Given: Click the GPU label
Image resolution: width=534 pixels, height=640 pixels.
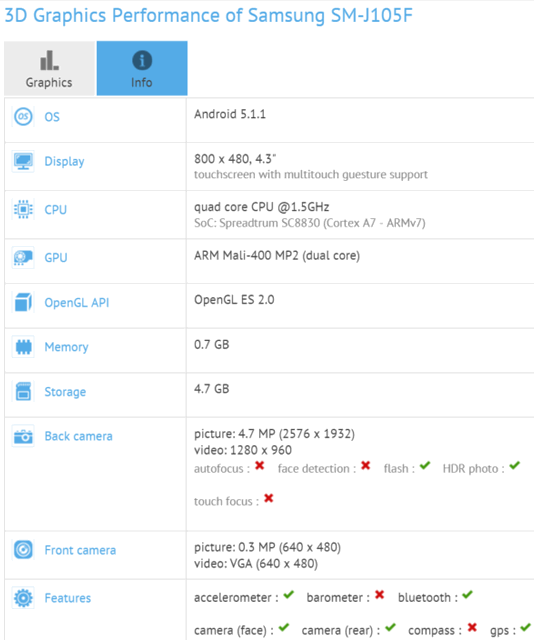Looking at the screenshot, I should tap(56, 258).
